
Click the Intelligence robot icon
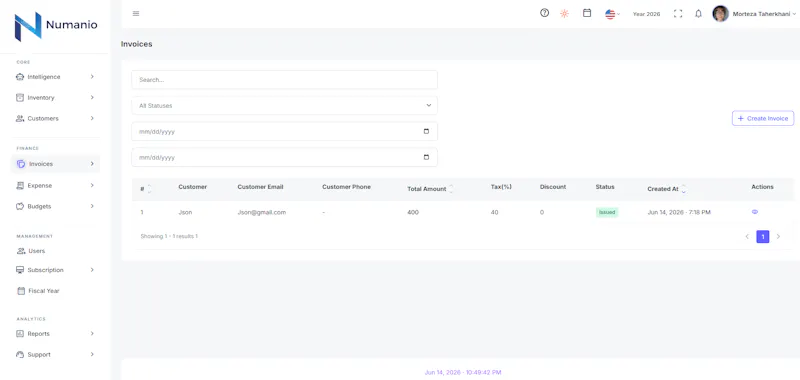point(20,77)
